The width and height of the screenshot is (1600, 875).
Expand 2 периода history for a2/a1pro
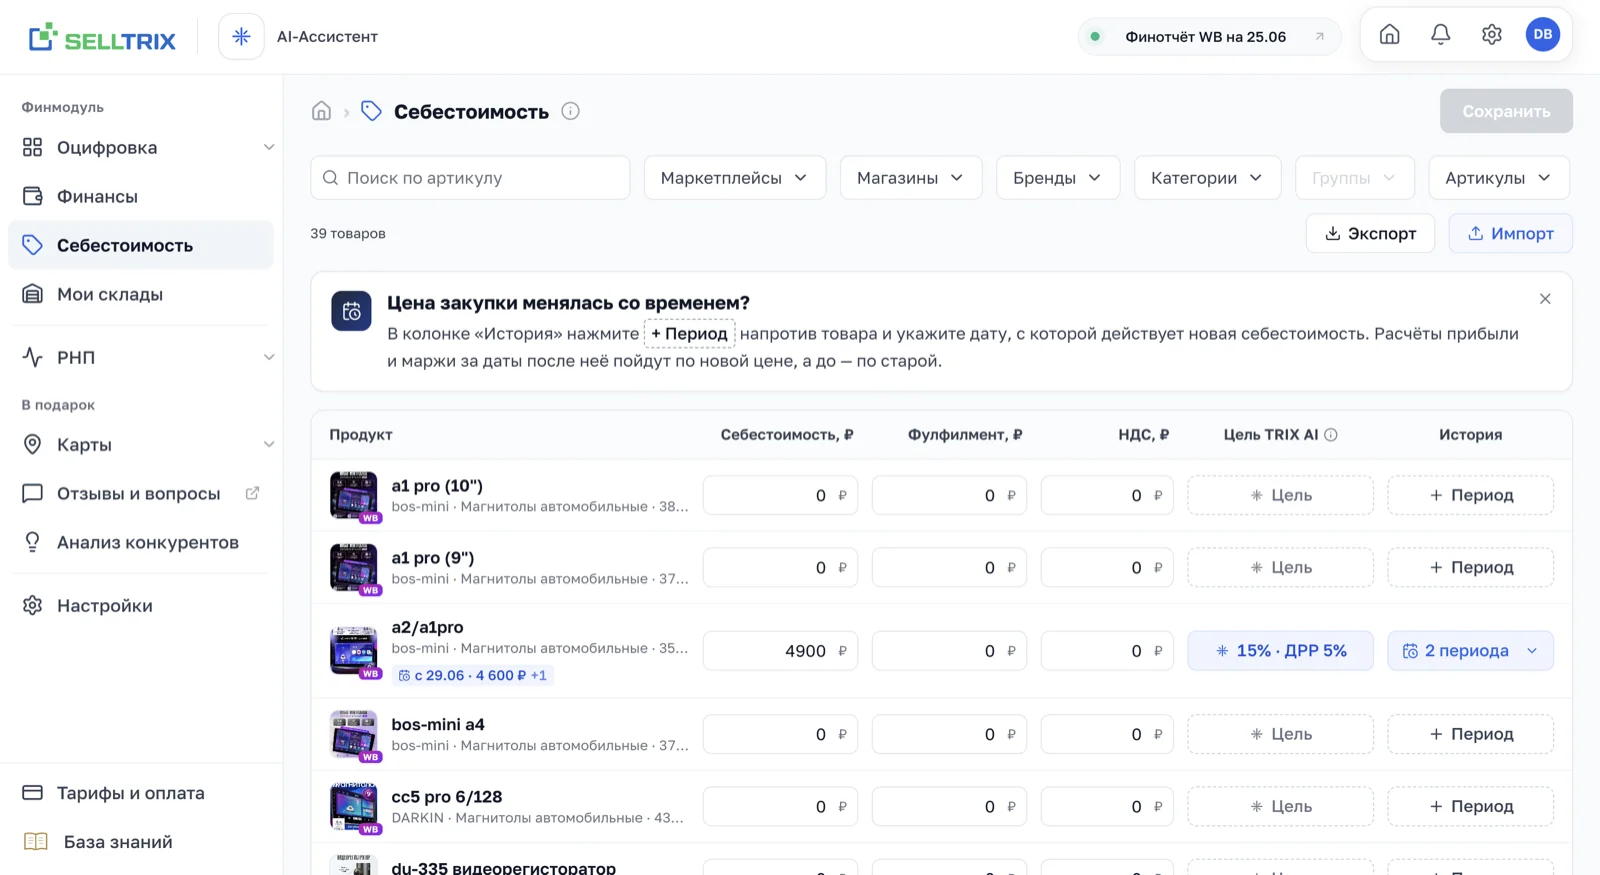point(1470,651)
